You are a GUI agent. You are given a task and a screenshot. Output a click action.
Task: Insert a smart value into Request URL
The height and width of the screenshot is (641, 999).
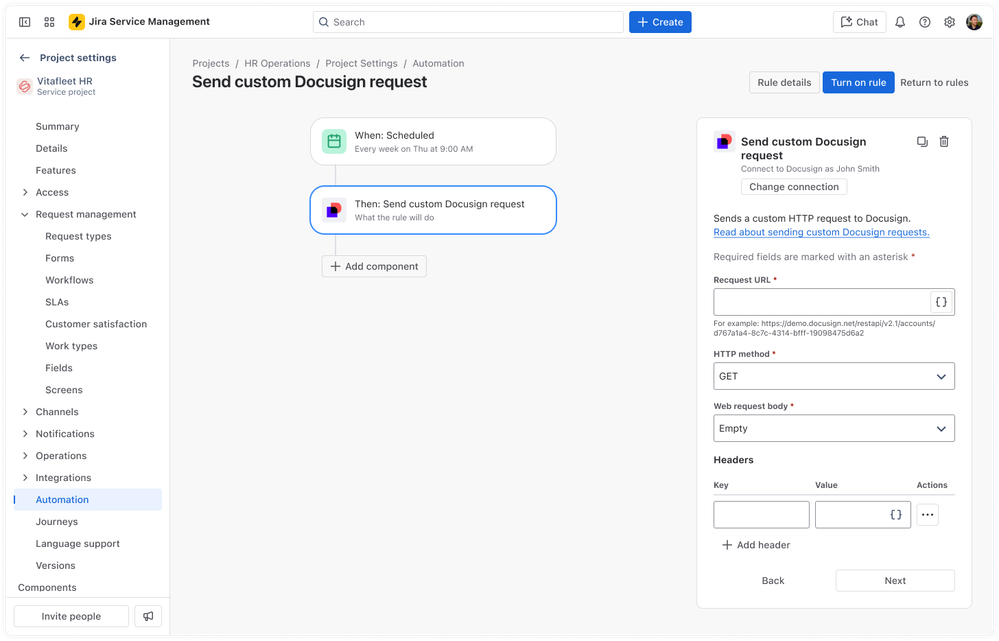tap(941, 301)
